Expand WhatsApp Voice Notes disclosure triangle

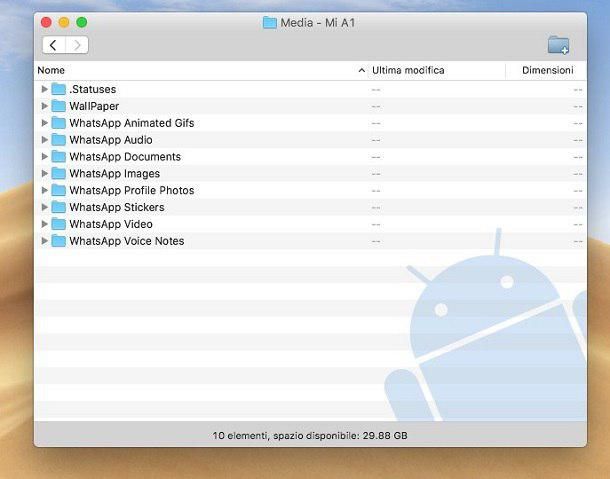(44, 241)
